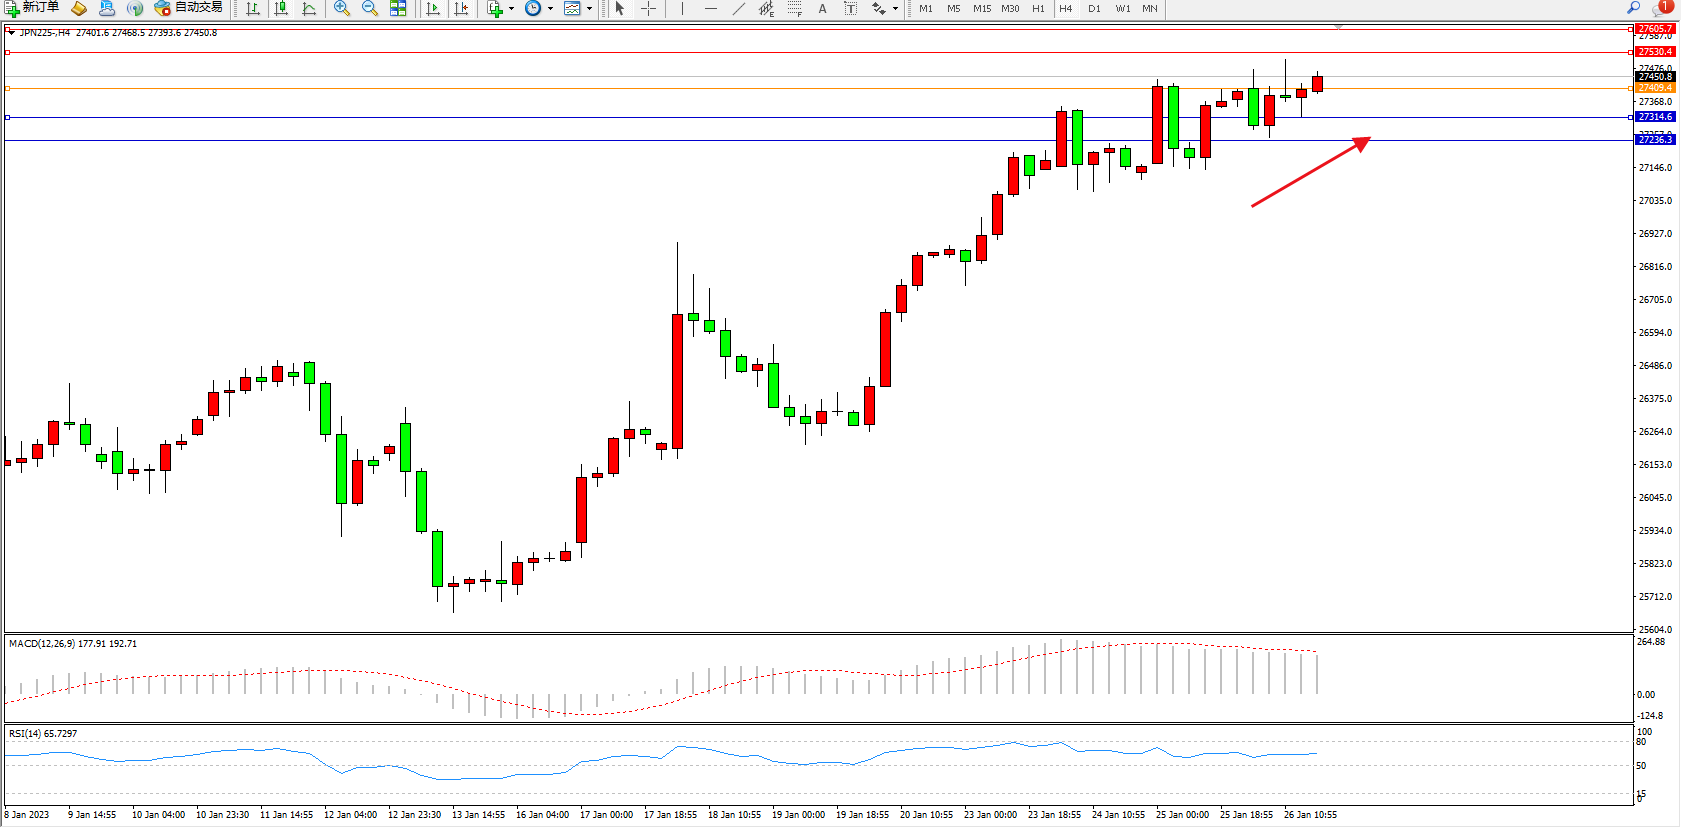This screenshot has width=1681, height=828.
Task: Click the red 27530.4 price level label
Action: pyautogui.click(x=1654, y=52)
